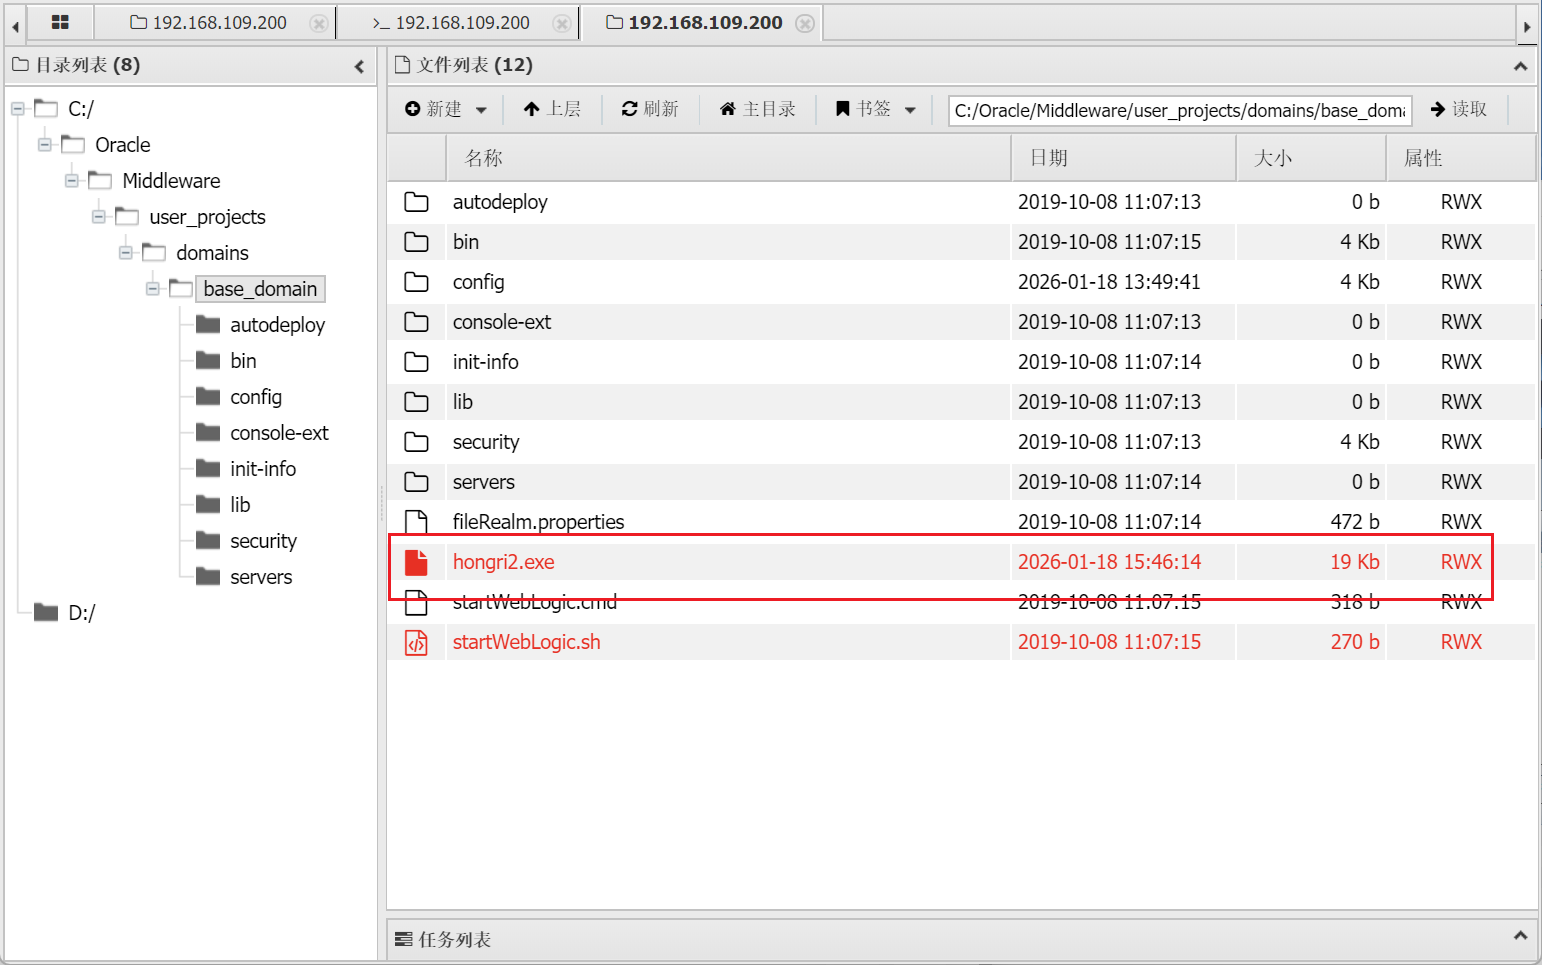Select security folder in the tree
The image size is (1542, 965).
point(263,541)
